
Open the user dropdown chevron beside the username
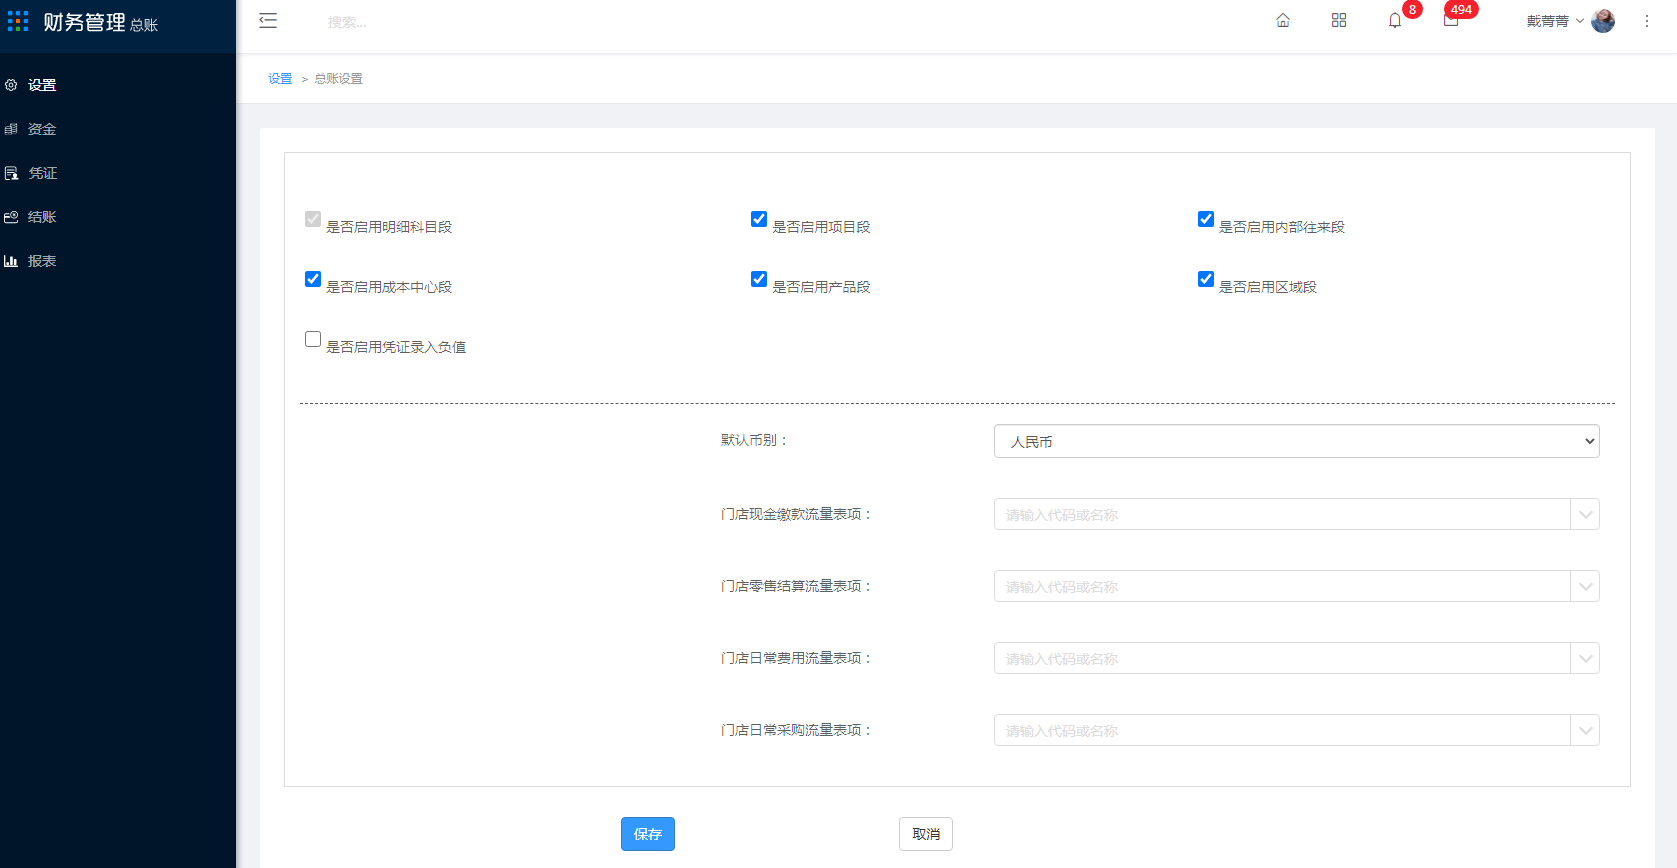coord(1580,21)
